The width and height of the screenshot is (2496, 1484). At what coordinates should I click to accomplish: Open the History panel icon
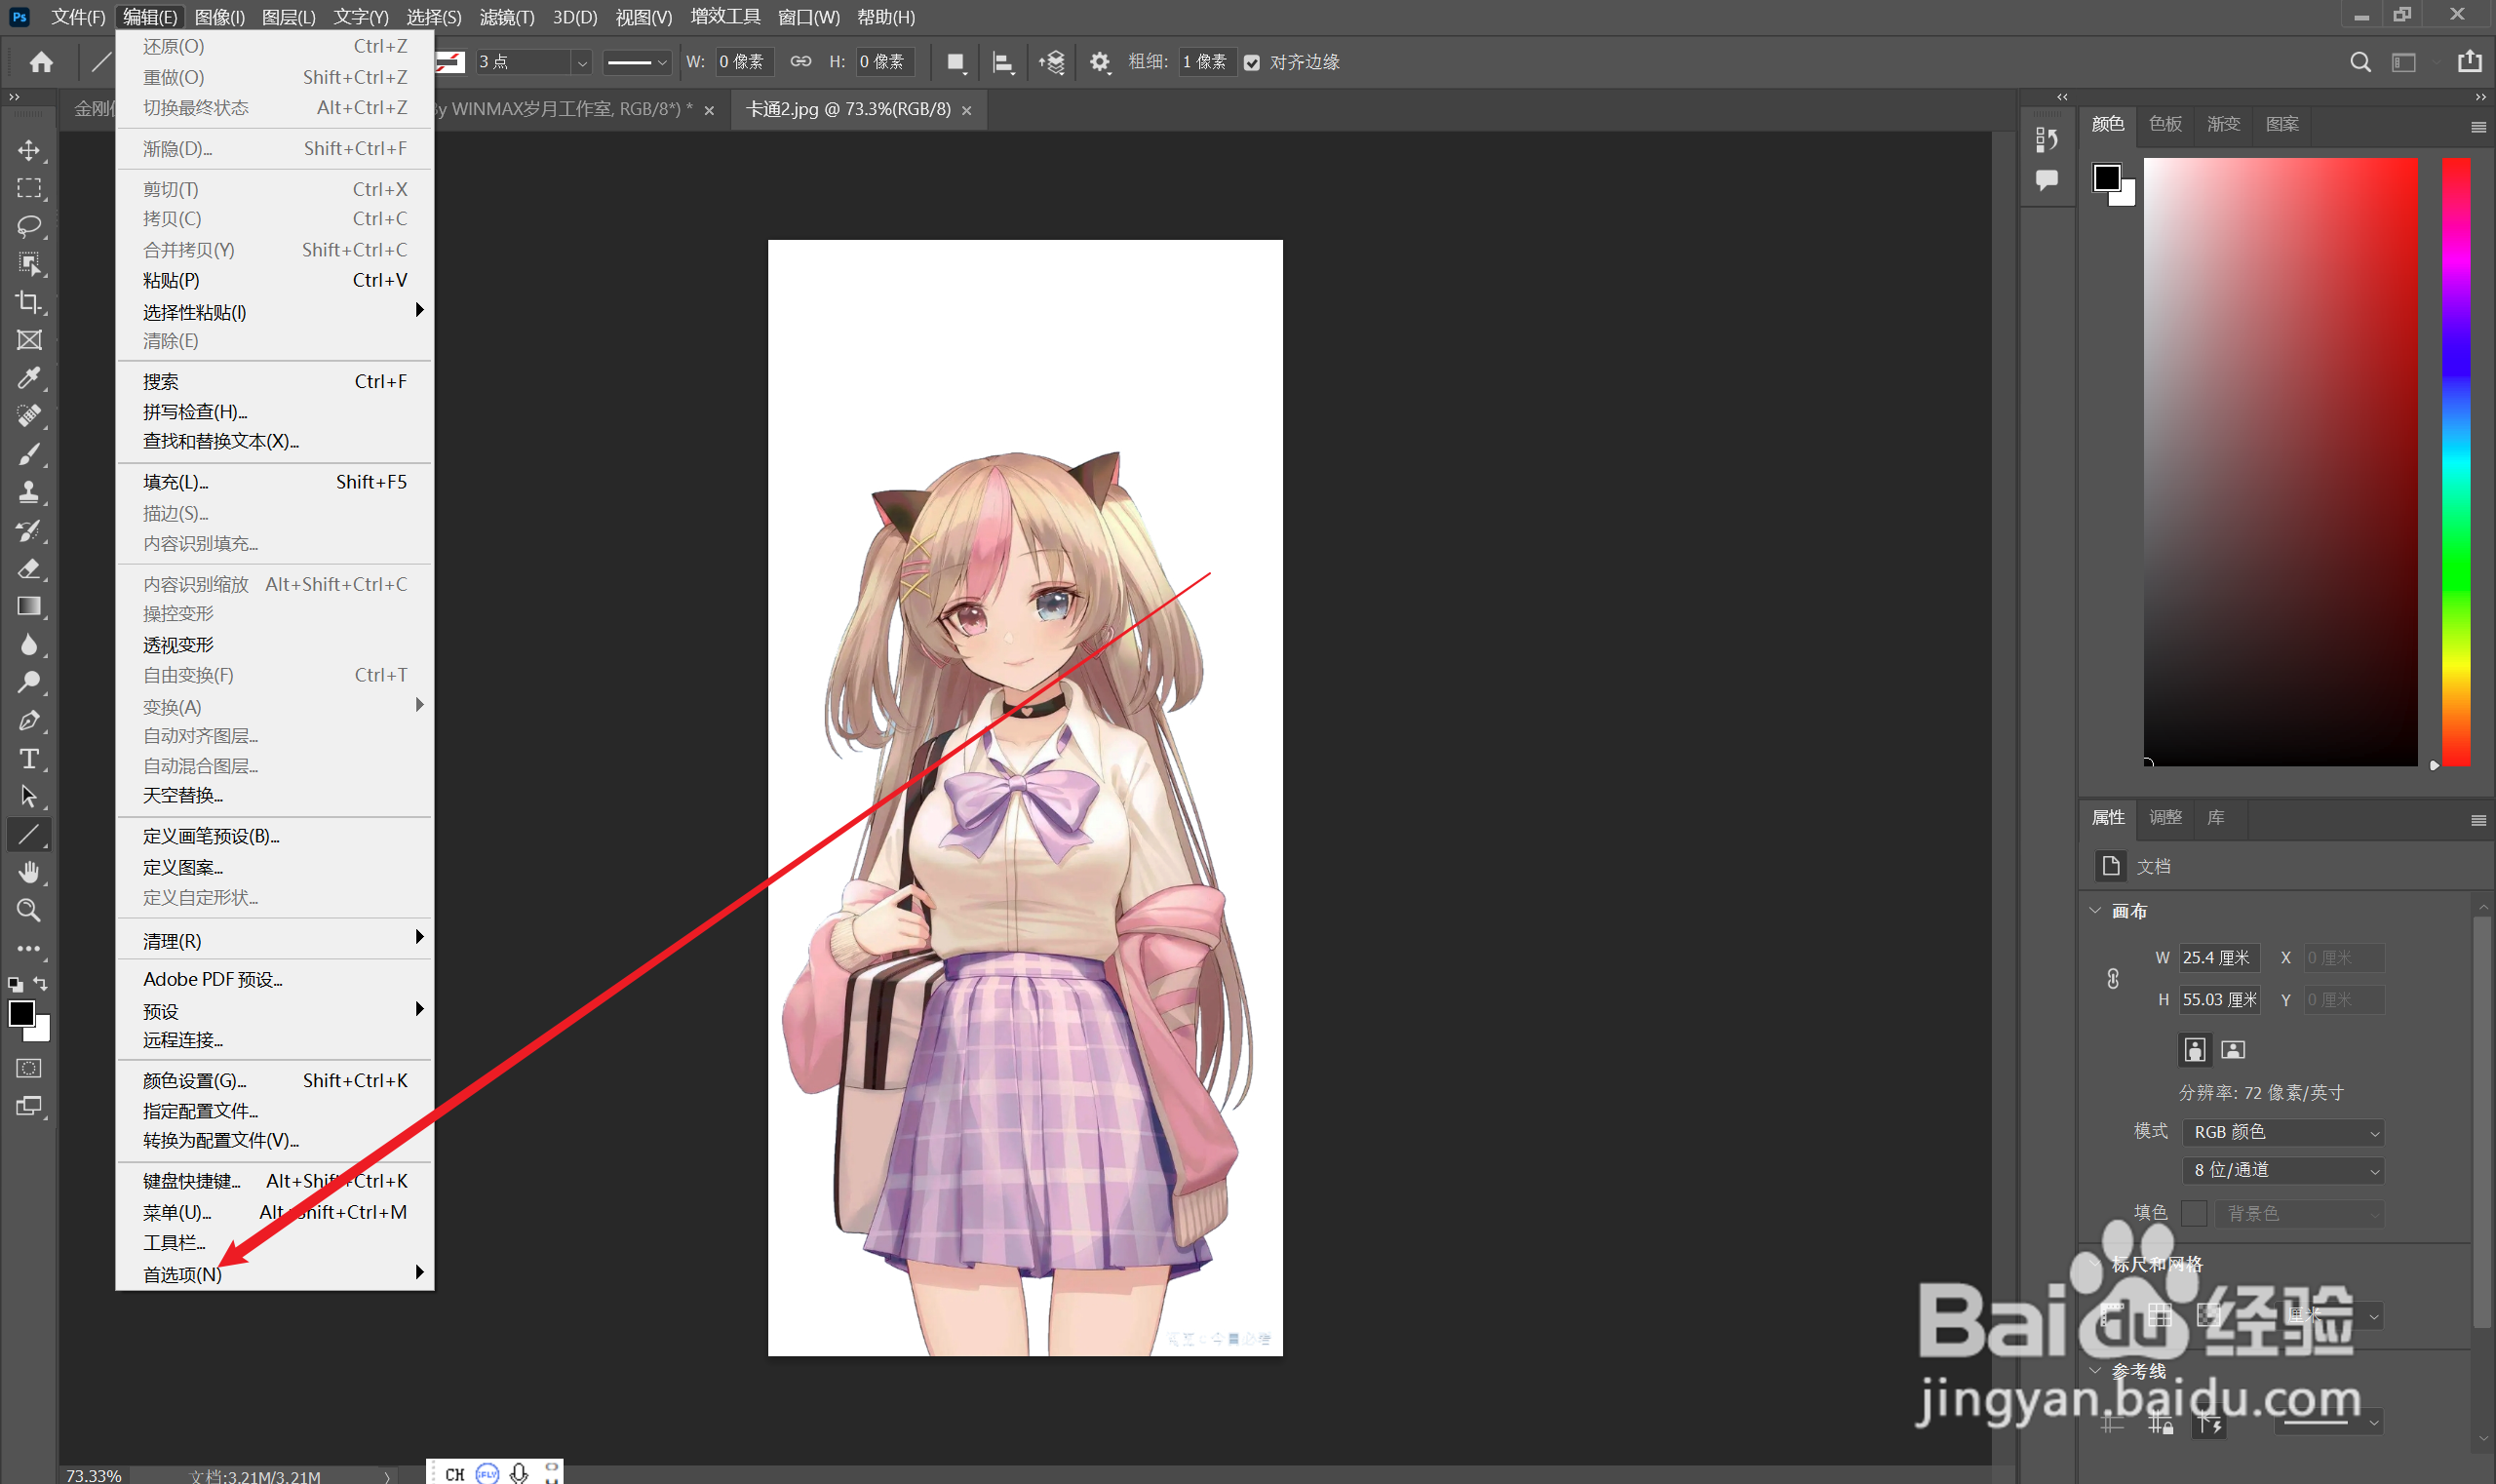click(2047, 139)
